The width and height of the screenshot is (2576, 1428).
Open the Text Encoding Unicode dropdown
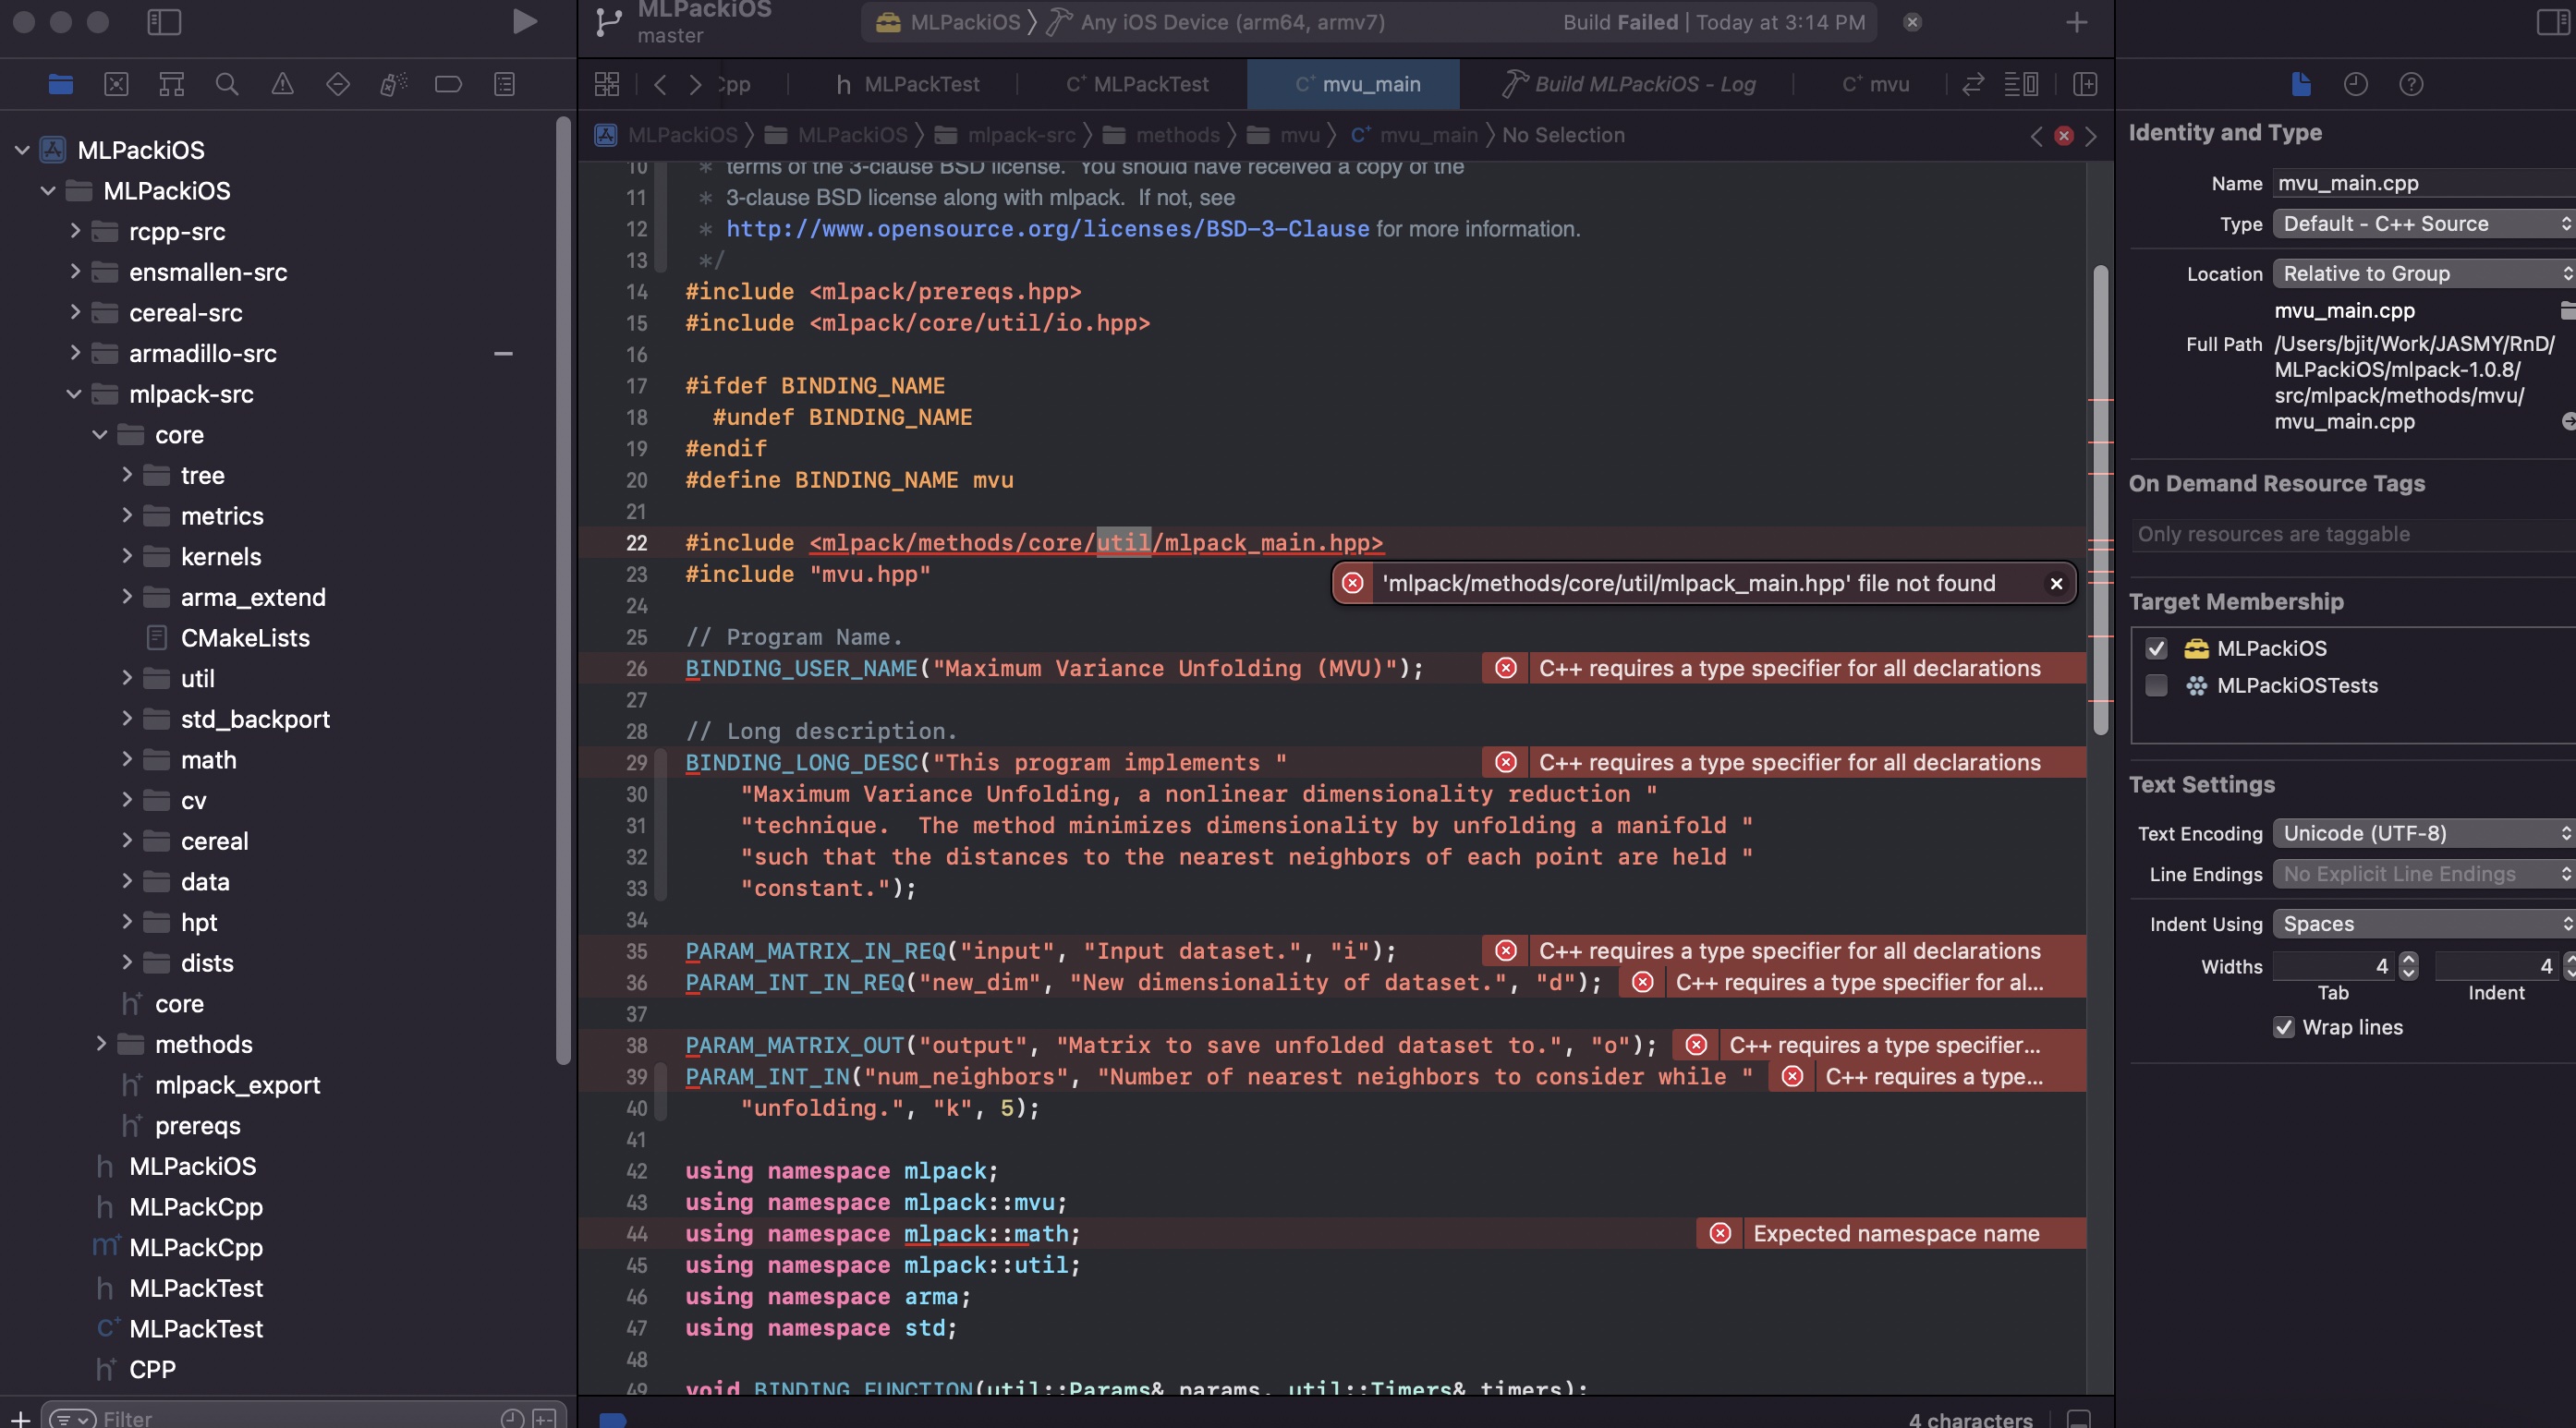(2423, 833)
